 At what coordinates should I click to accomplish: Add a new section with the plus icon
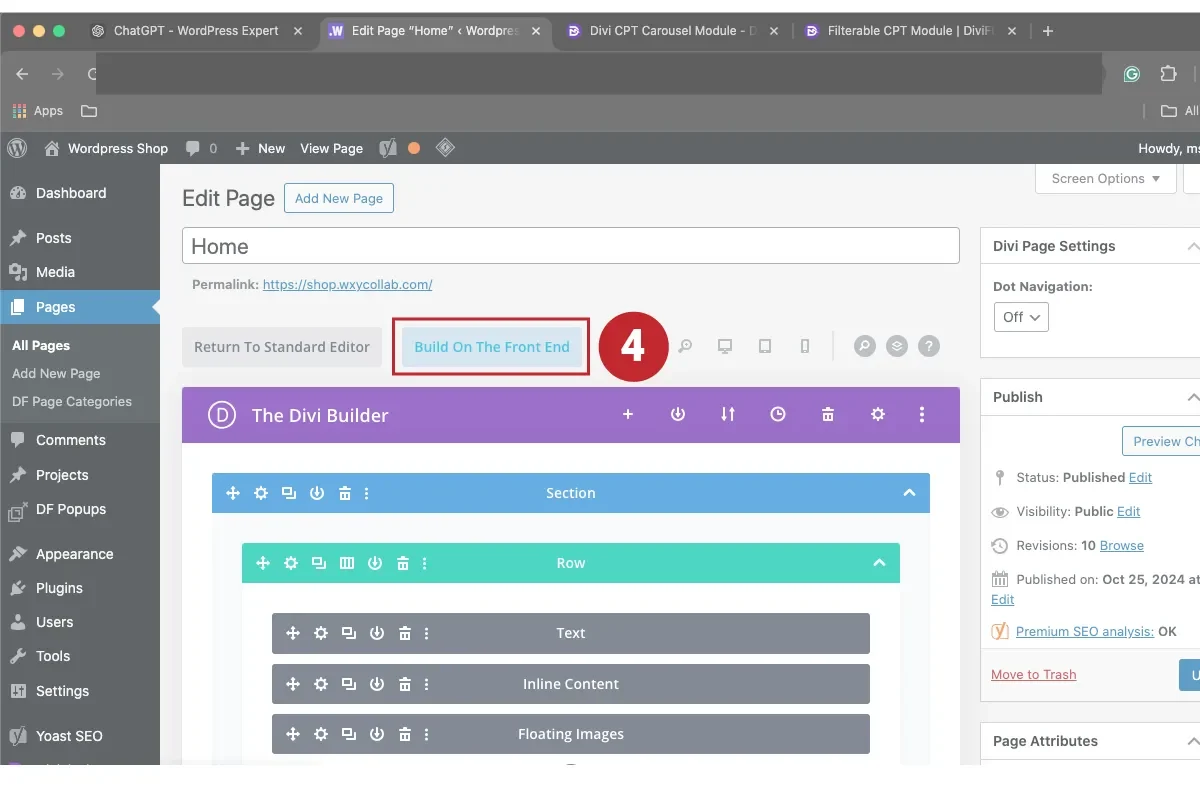pos(628,414)
